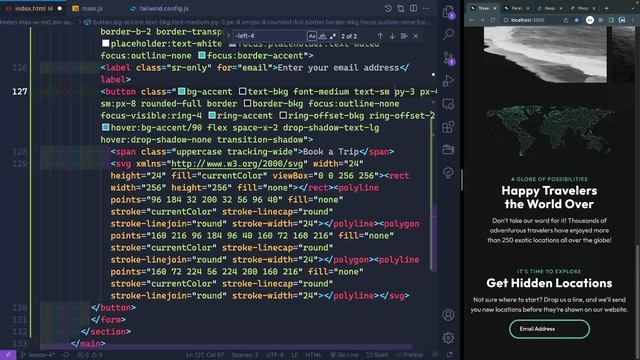Click the focus:border-accent color swatch
This screenshot has height=360, width=640.
tap(202, 55)
